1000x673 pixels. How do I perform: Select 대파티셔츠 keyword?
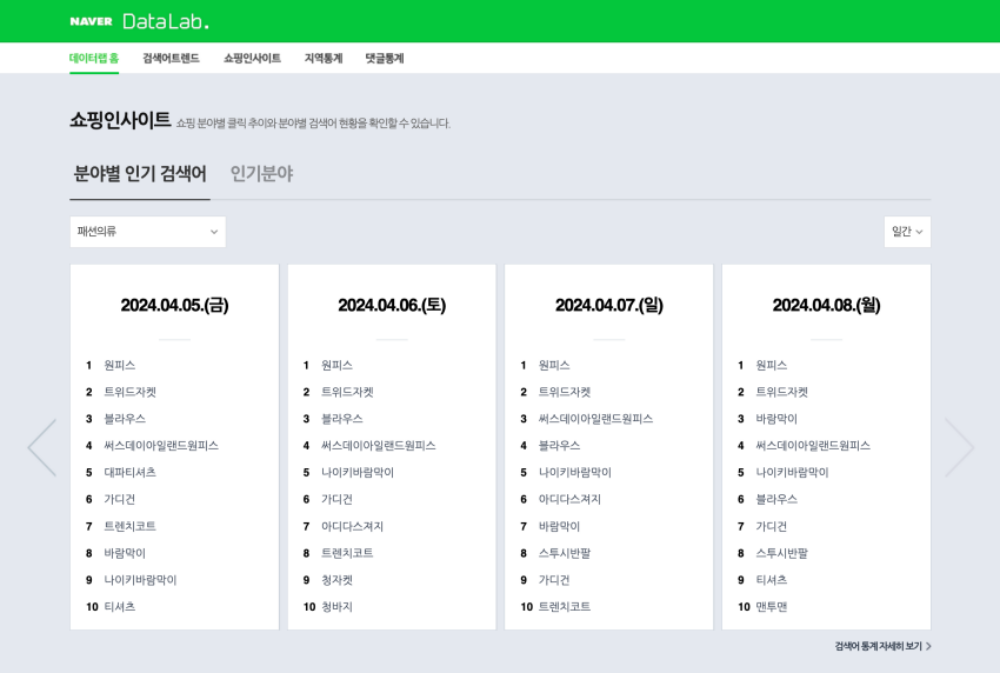pyautogui.click(x=130, y=472)
